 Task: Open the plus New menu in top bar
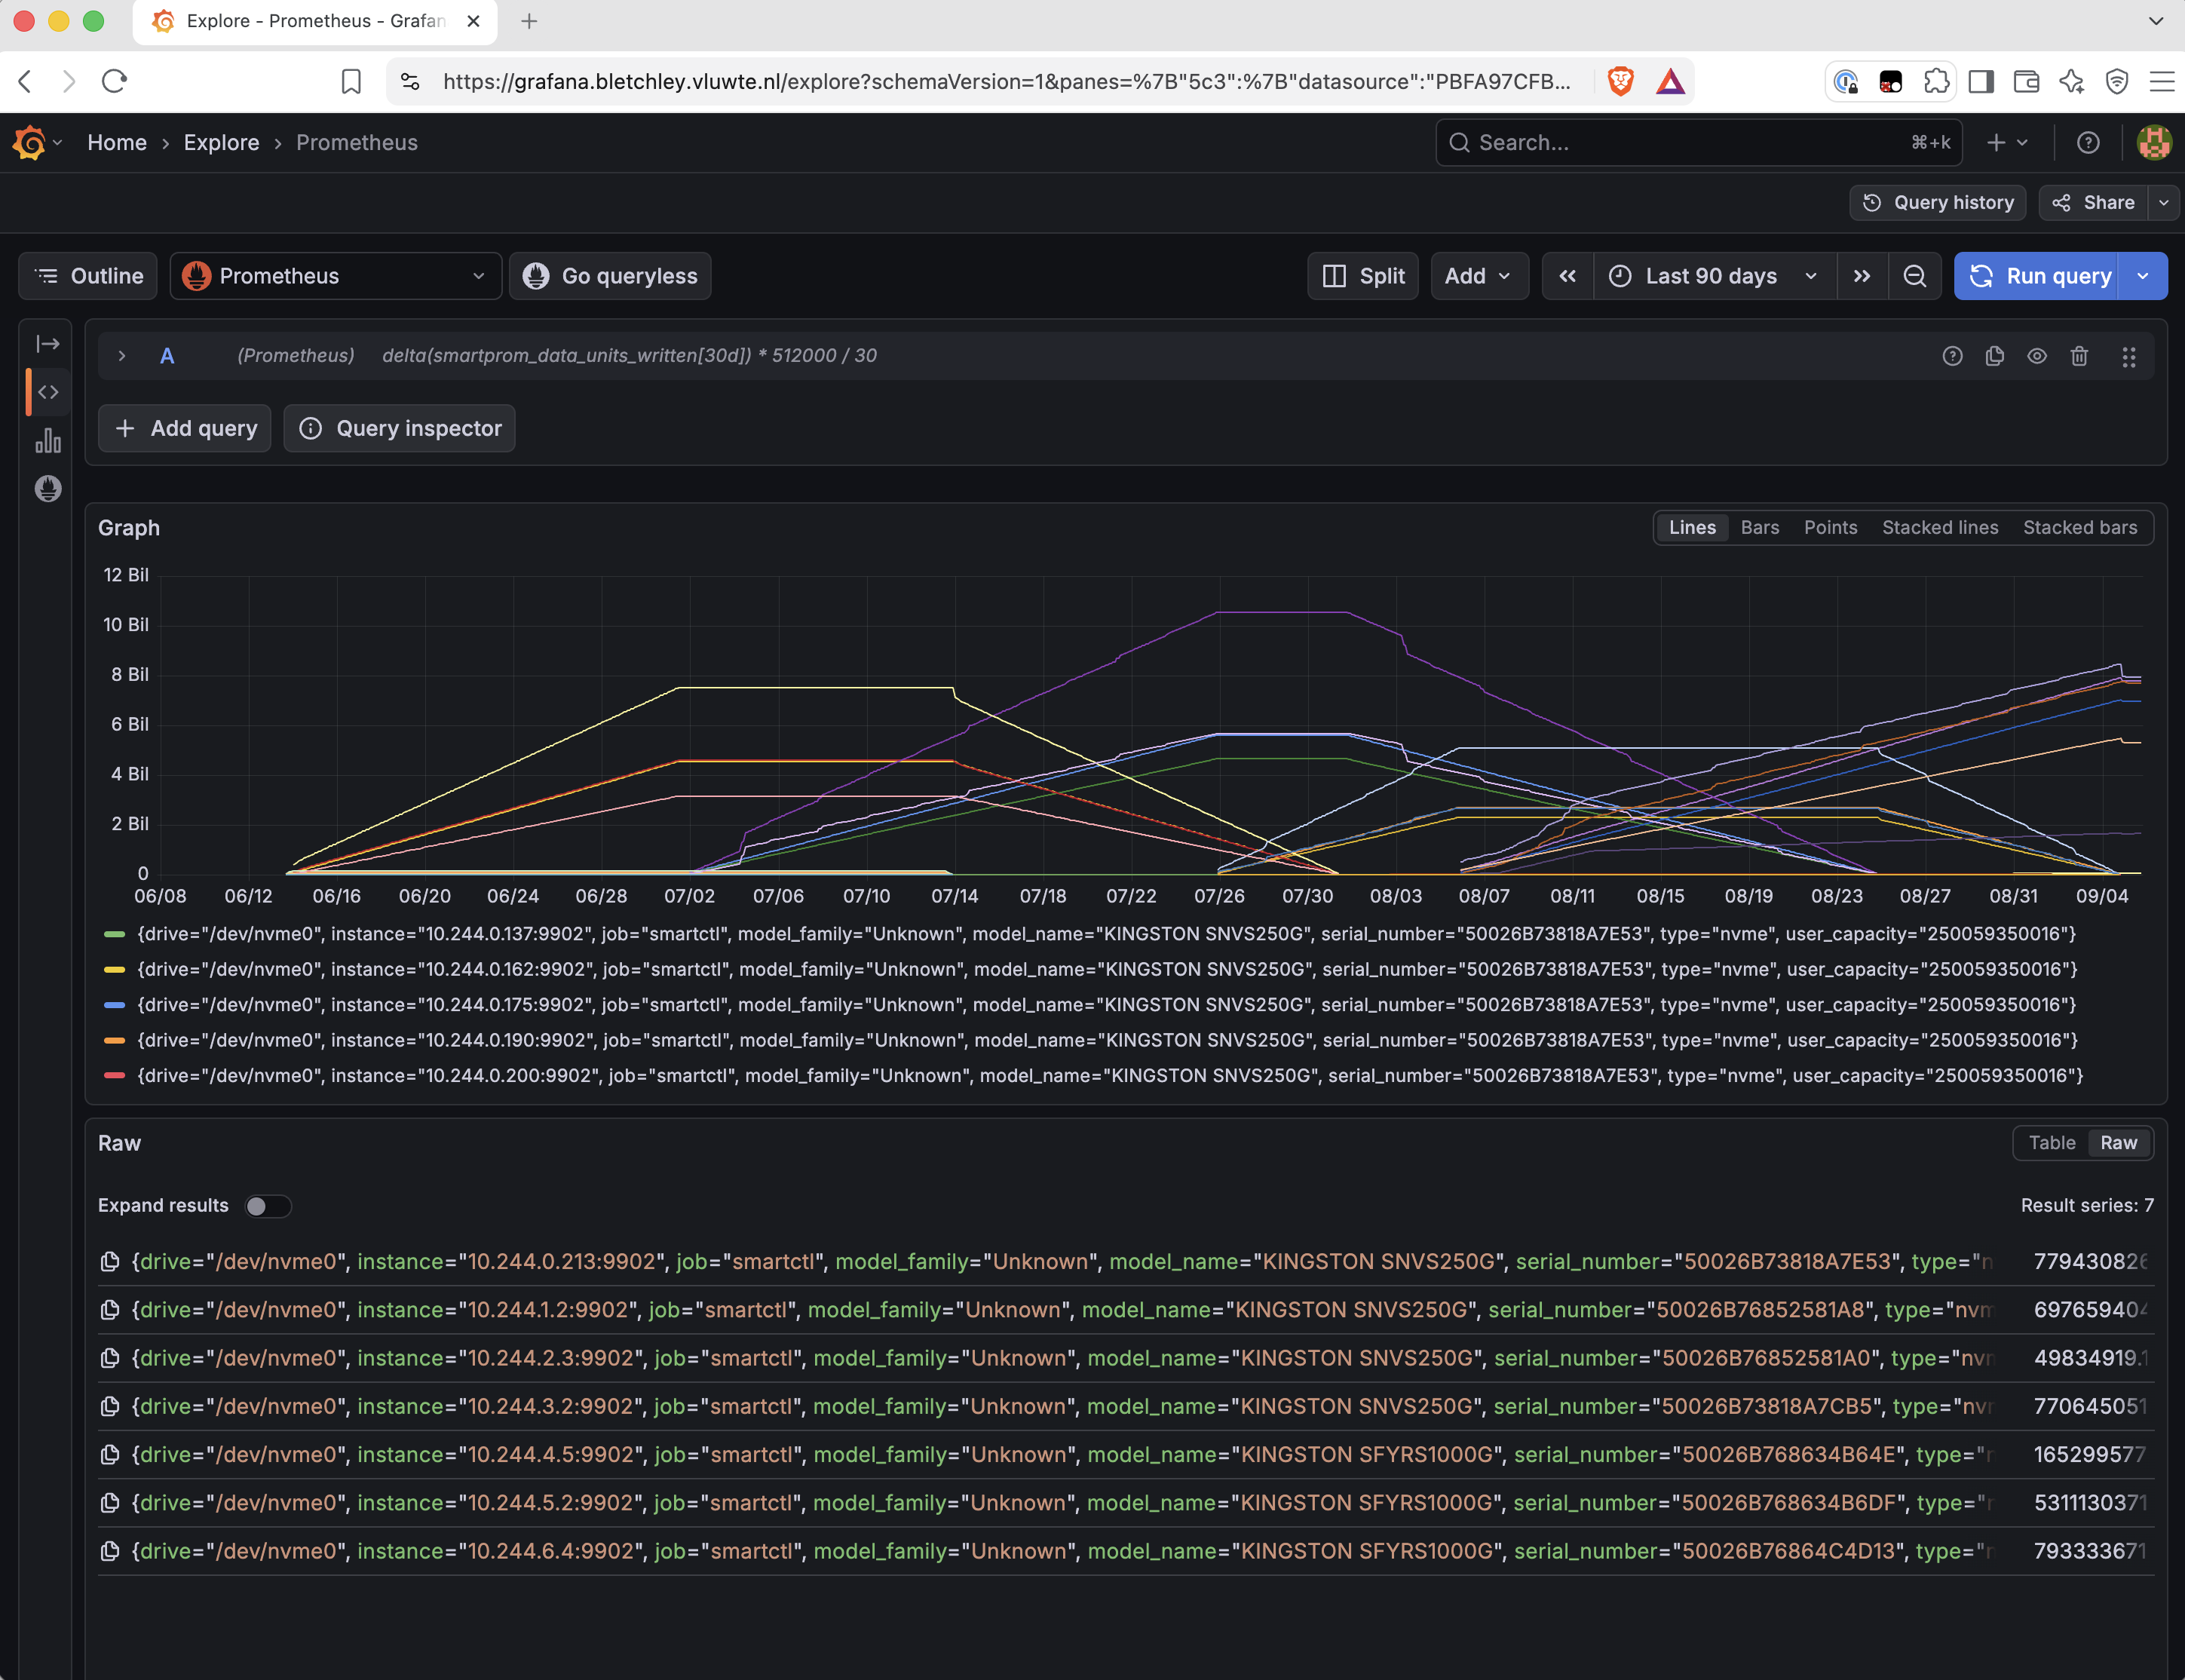click(x=2007, y=143)
